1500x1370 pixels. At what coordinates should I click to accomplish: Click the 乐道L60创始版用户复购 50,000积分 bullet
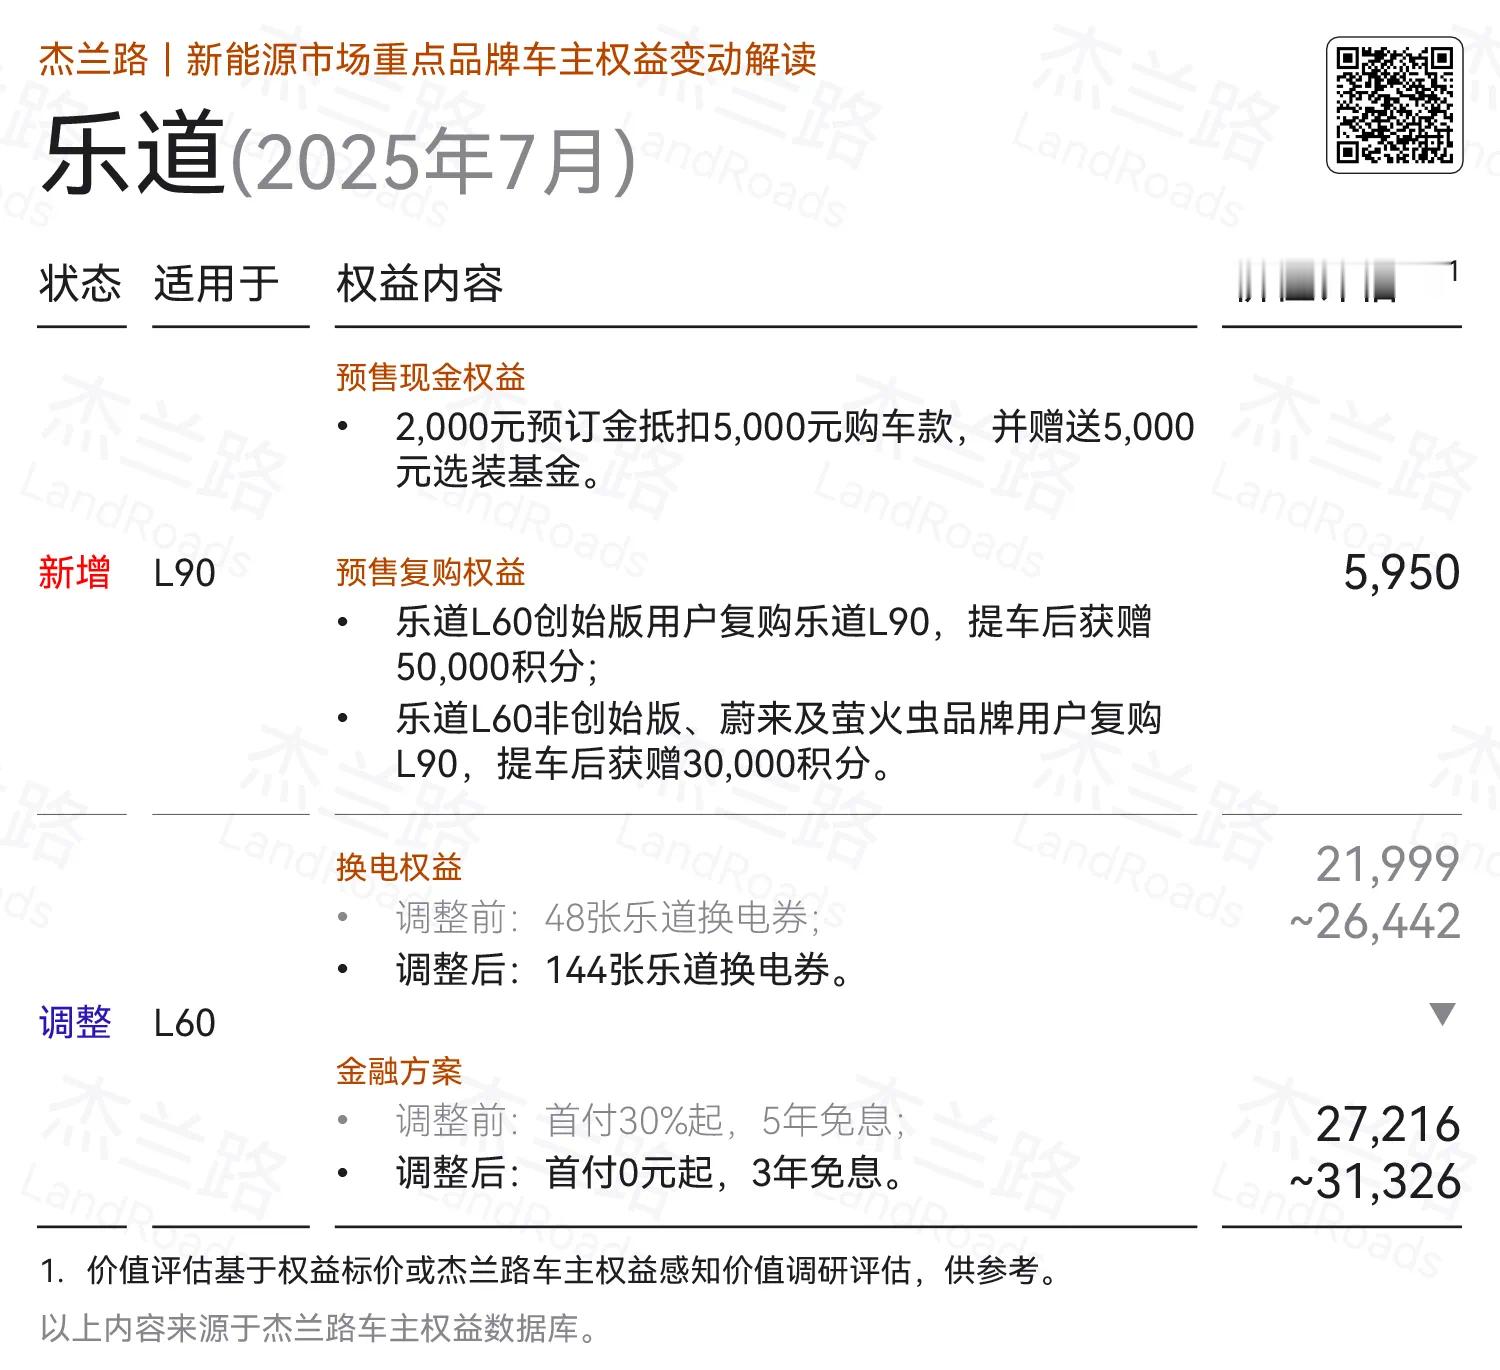coord(744,643)
